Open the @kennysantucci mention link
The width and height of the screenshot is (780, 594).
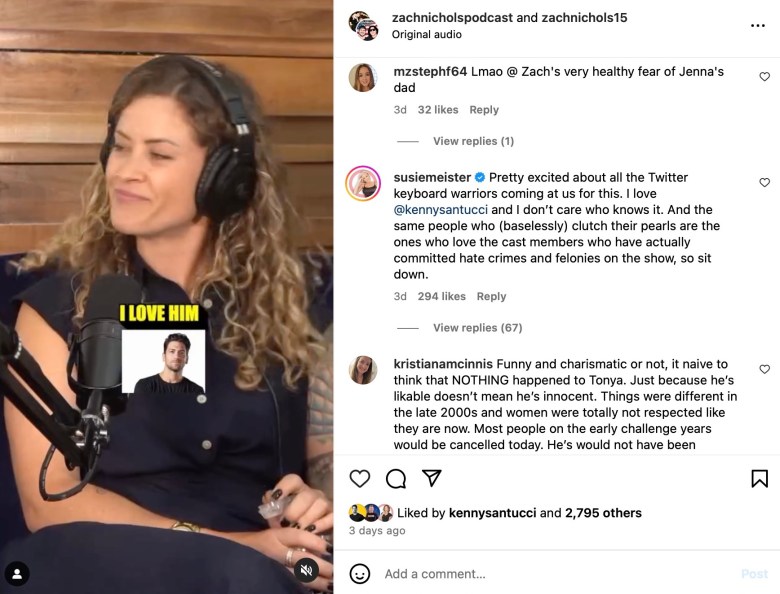[x=440, y=209]
